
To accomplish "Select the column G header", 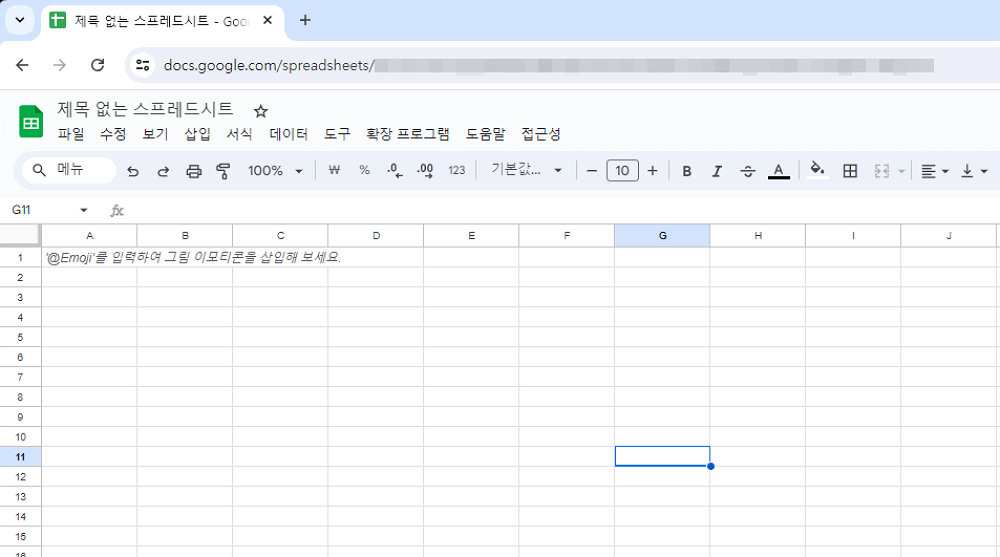I will [x=662, y=235].
